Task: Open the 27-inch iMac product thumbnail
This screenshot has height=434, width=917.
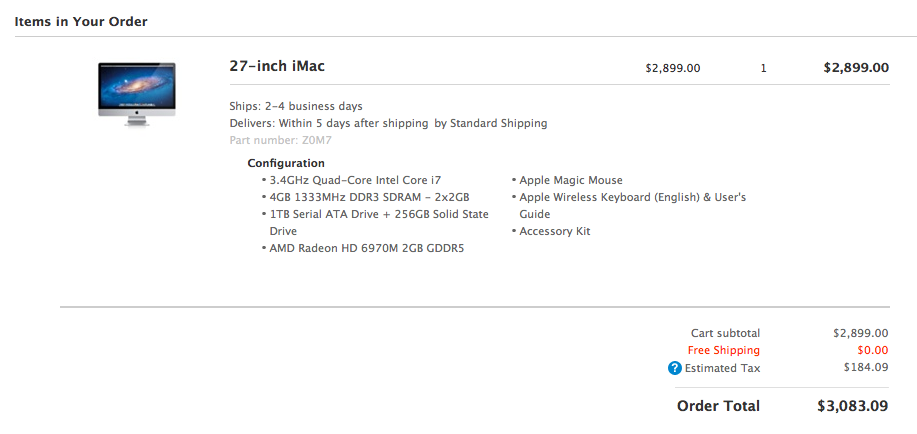Action: [137, 94]
